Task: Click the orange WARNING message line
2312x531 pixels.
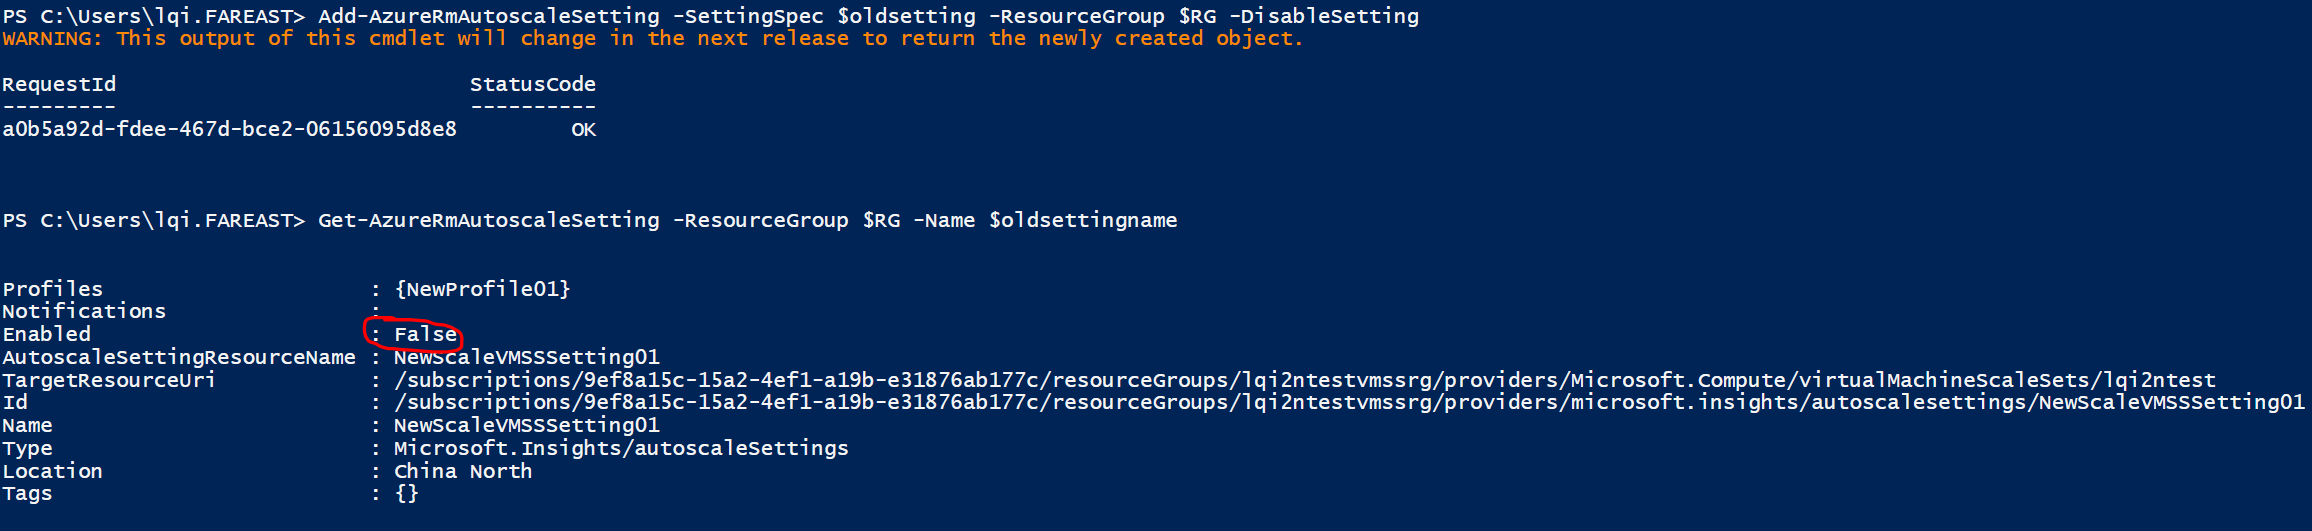Action: tap(652, 39)
